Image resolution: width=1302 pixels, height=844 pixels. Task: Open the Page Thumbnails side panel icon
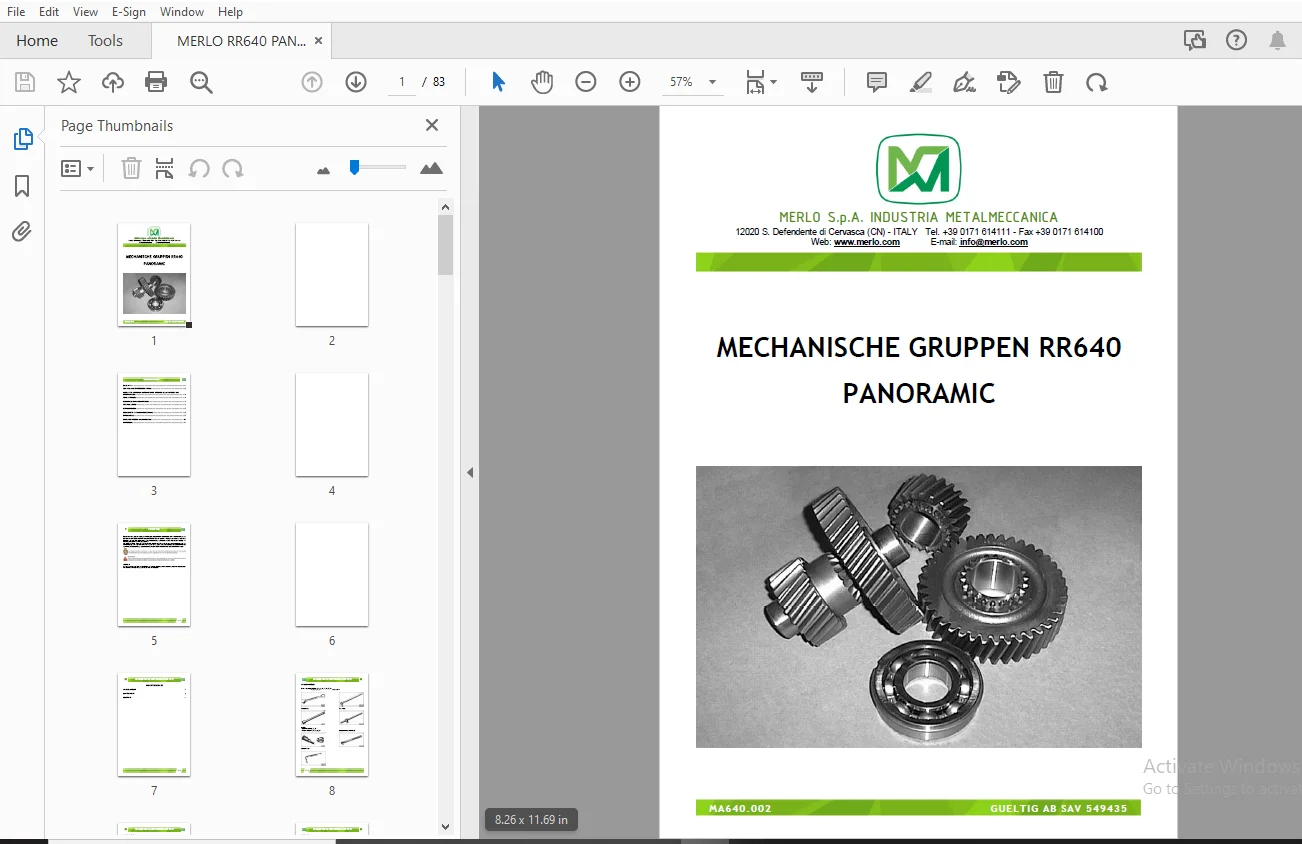tap(22, 139)
